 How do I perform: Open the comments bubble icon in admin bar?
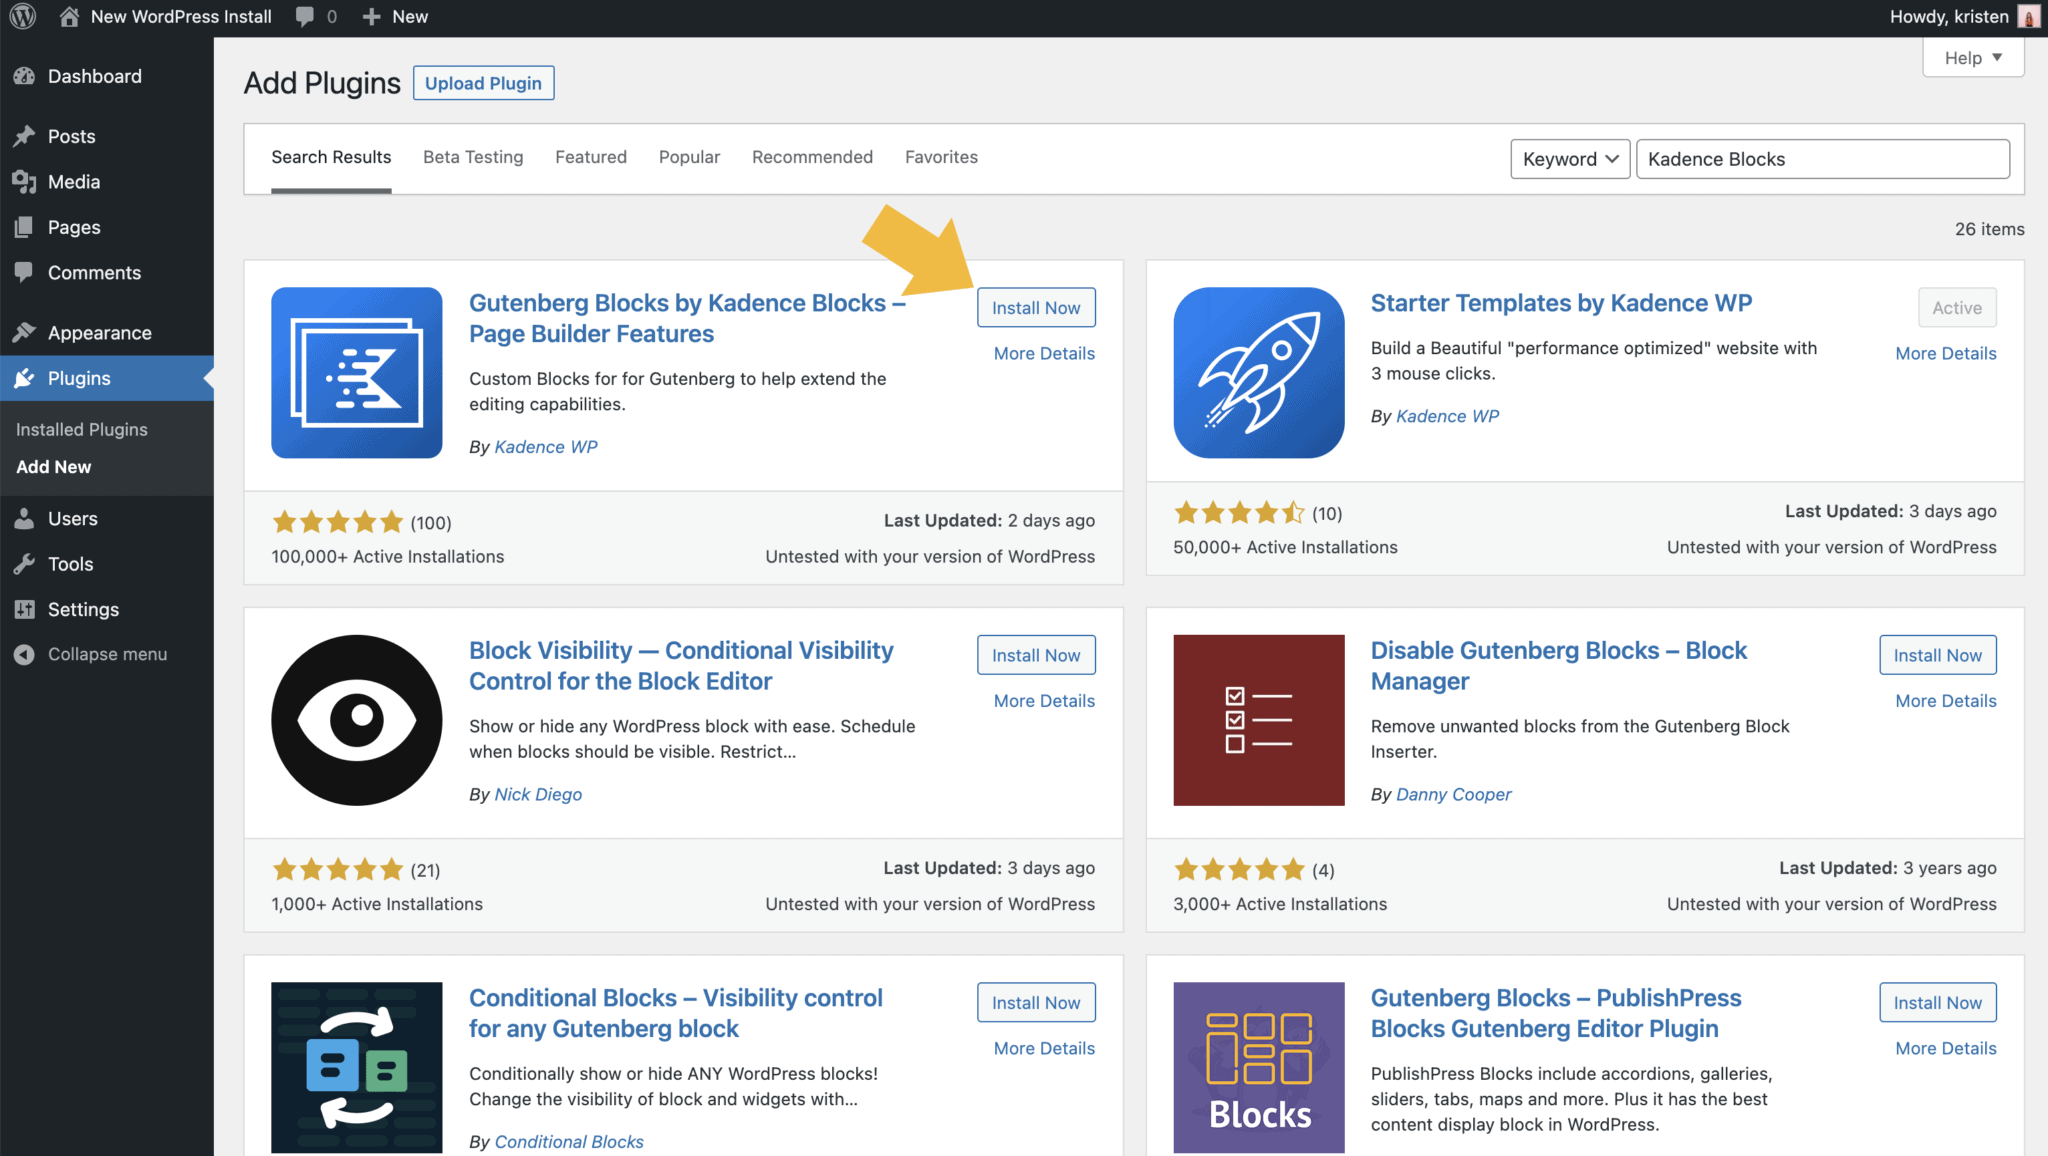[x=305, y=17]
